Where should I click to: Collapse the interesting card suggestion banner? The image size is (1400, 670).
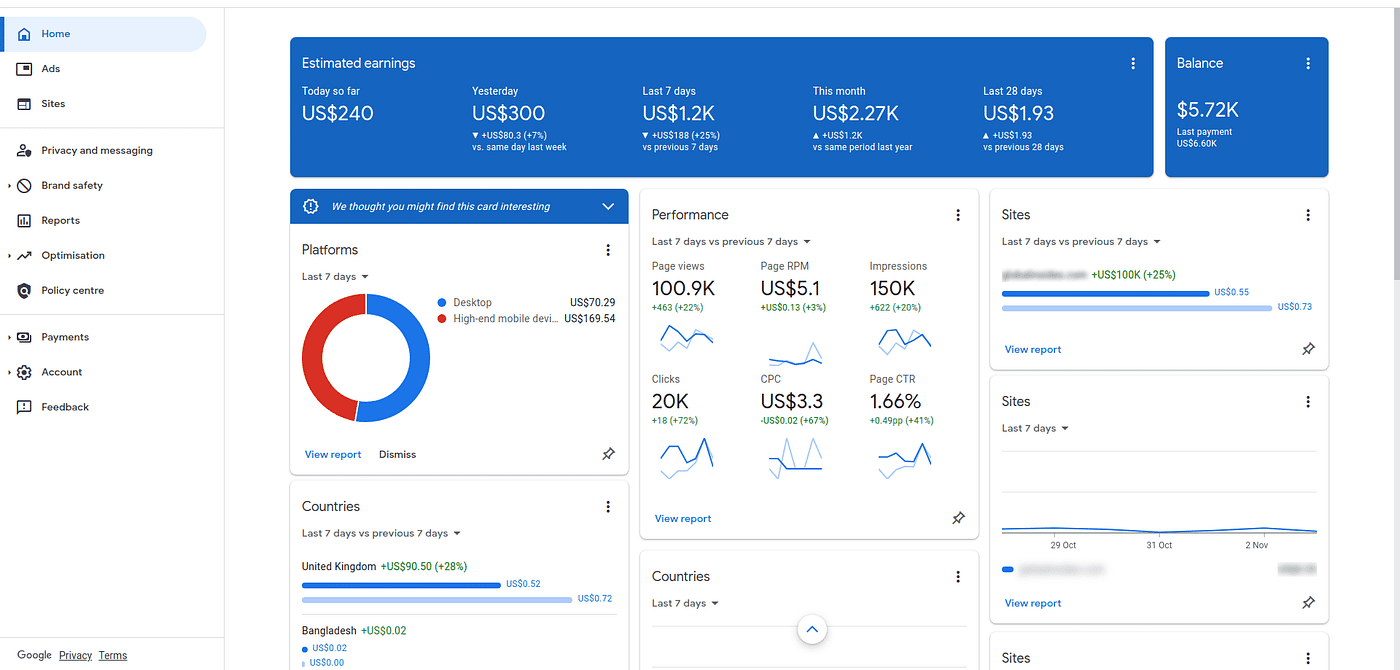click(608, 206)
